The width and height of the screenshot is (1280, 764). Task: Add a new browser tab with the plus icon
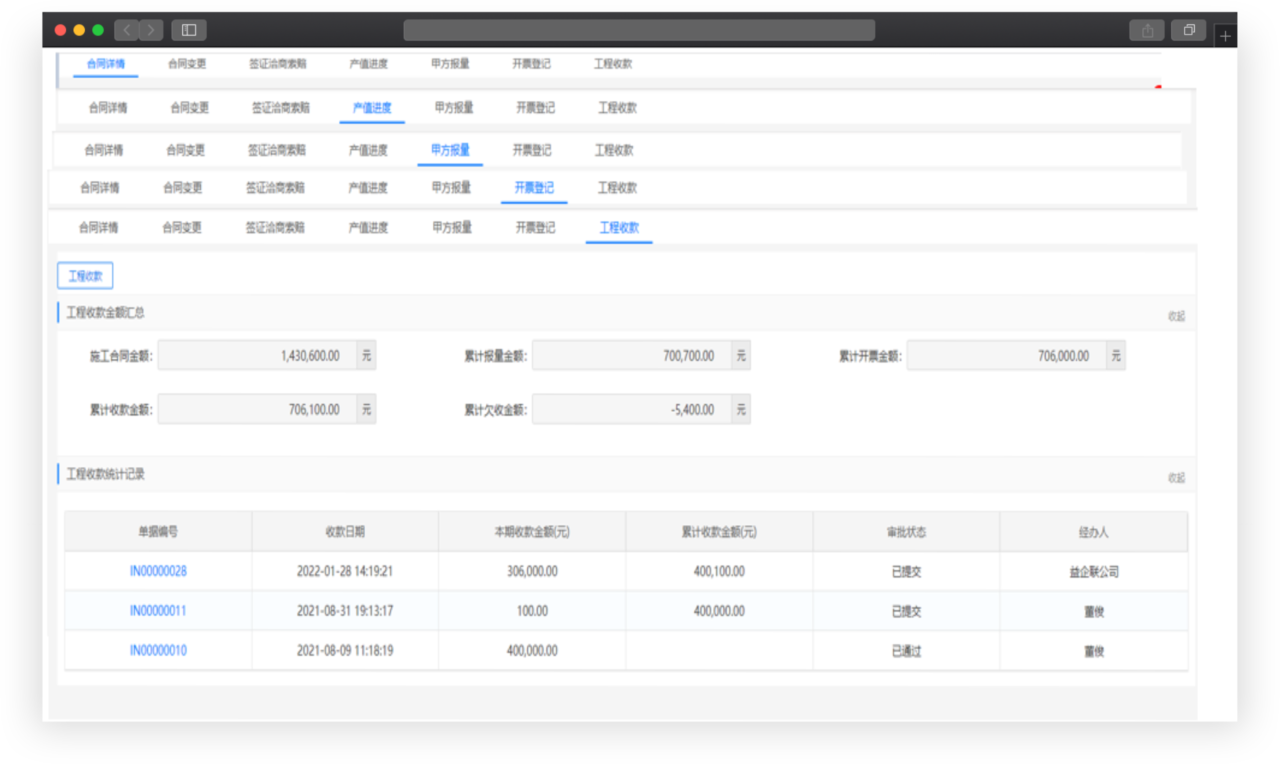click(x=1226, y=36)
